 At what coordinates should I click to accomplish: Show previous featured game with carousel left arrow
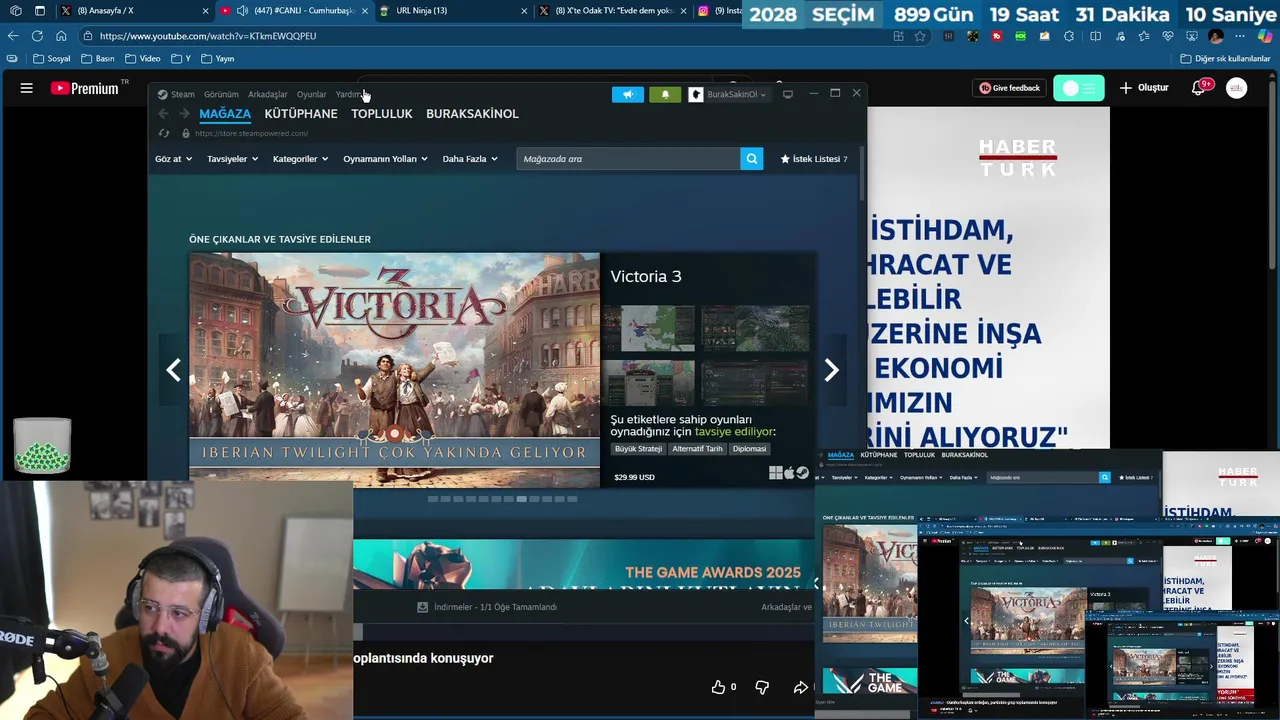[x=174, y=370]
